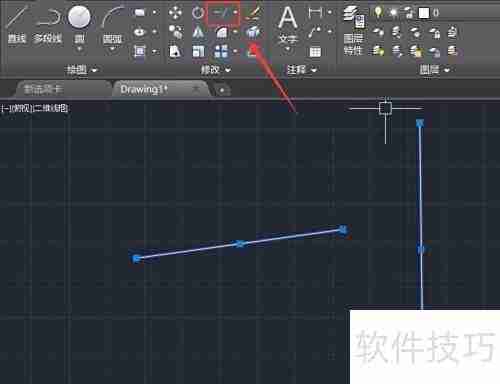Toggle layer 0 freeze sun icon

coord(394,13)
